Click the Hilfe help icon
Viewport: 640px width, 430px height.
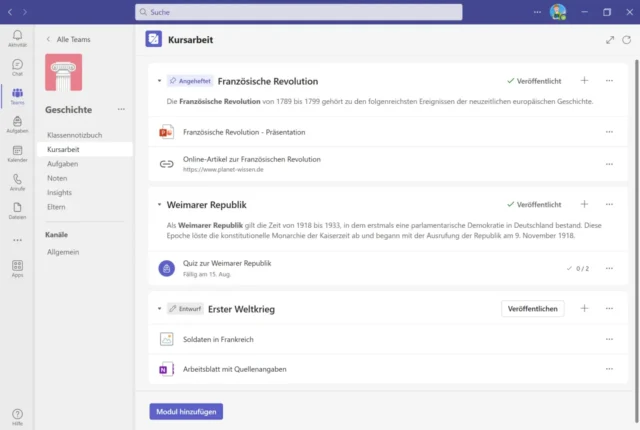[17, 414]
